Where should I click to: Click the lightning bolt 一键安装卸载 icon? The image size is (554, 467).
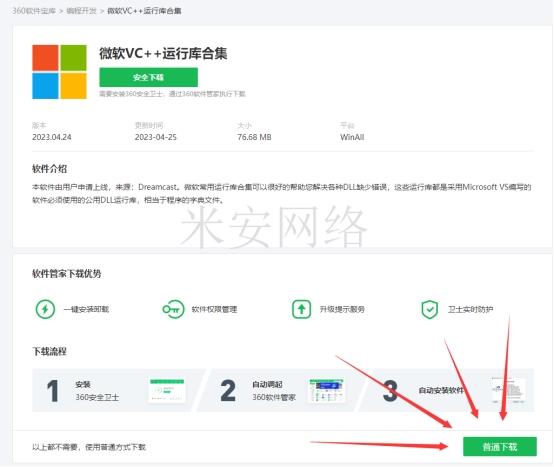pos(45,309)
